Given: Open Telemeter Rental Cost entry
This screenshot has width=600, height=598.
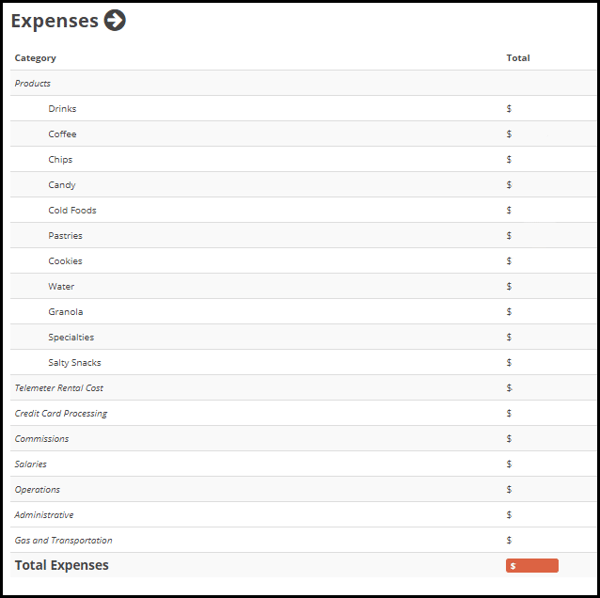Looking at the screenshot, I should pos(303,388).
